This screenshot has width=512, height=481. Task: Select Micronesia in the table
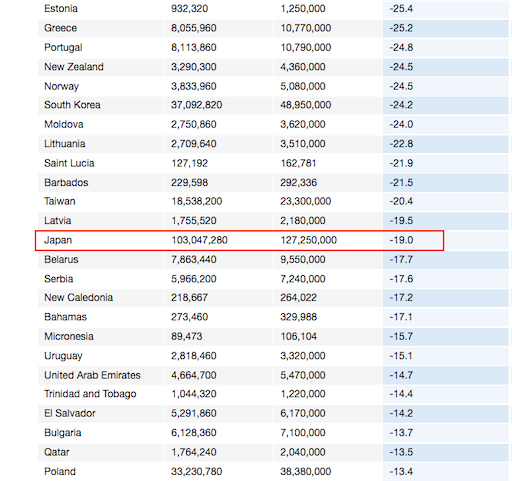(x=69, y=336)
